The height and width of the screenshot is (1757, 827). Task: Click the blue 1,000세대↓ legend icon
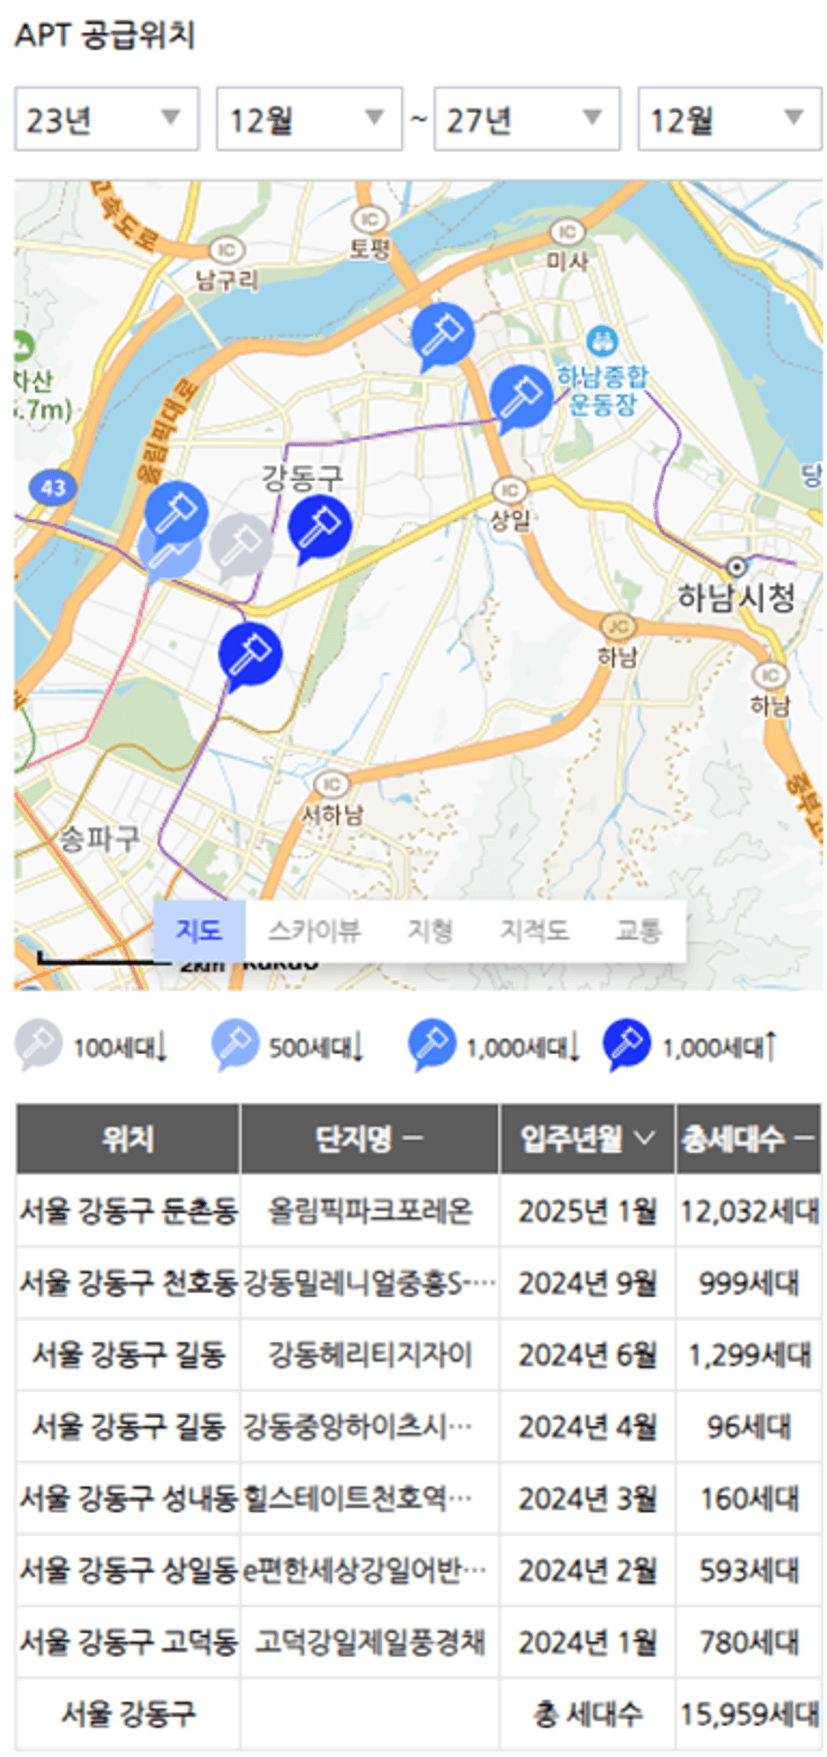432,1046
